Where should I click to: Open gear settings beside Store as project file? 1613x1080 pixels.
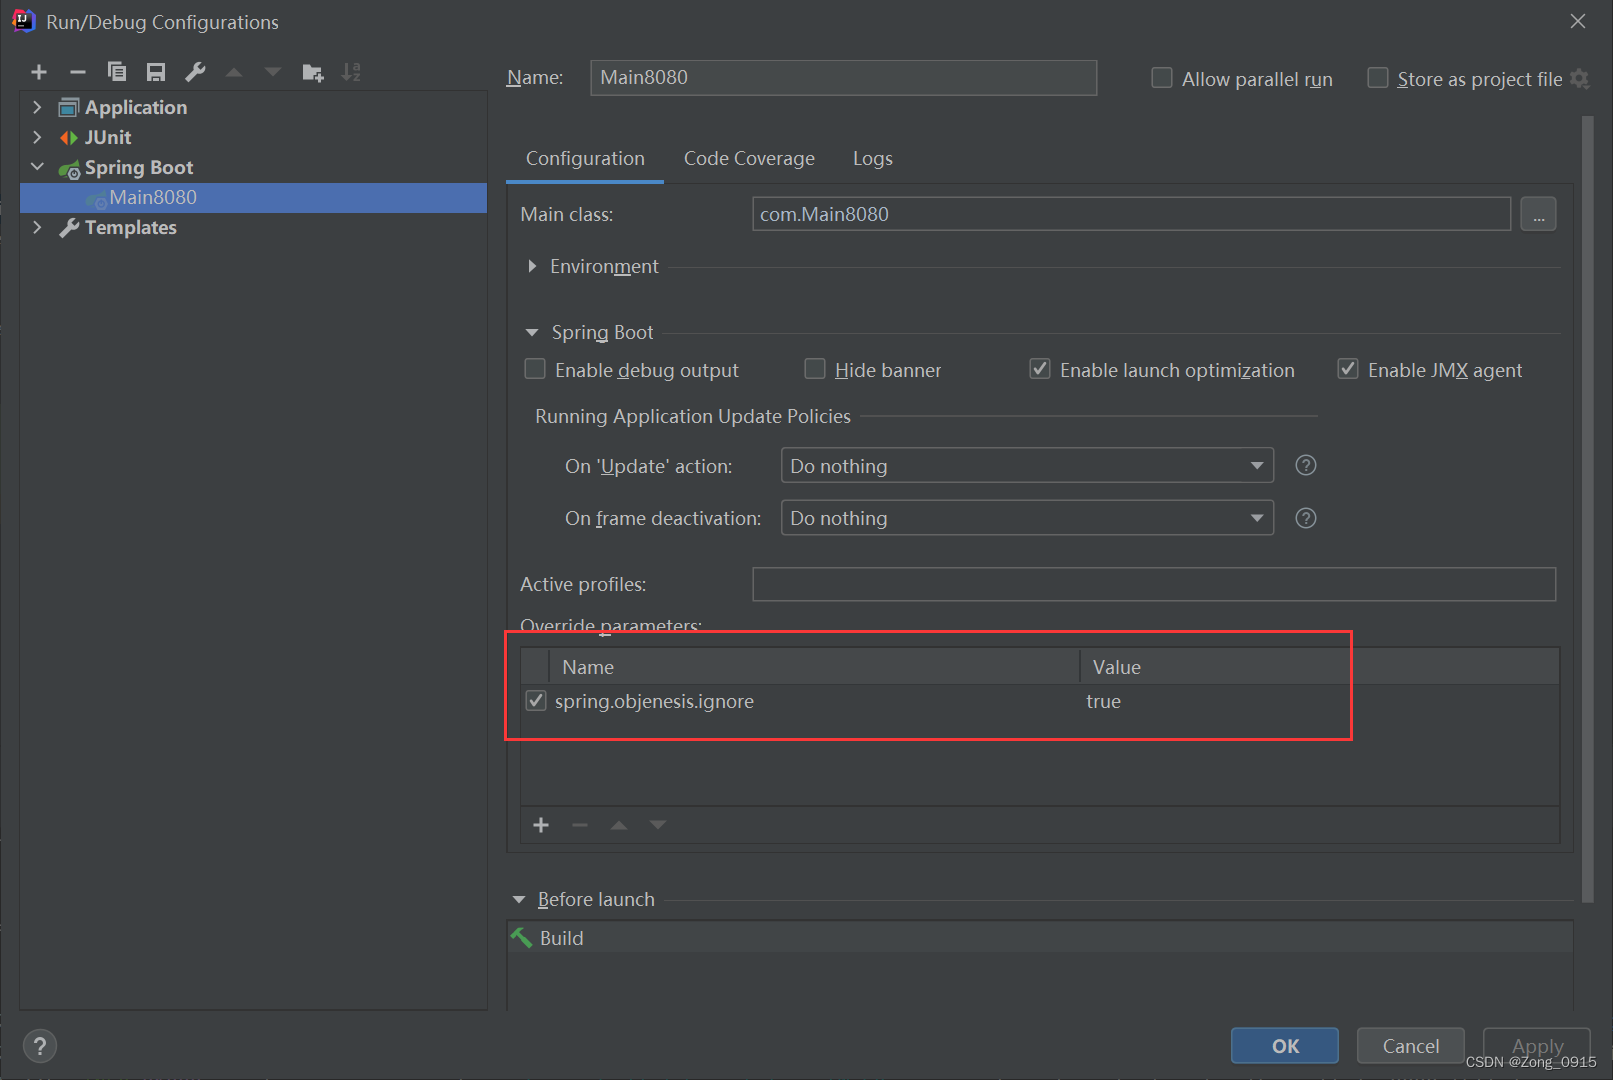coord(1580,79)
